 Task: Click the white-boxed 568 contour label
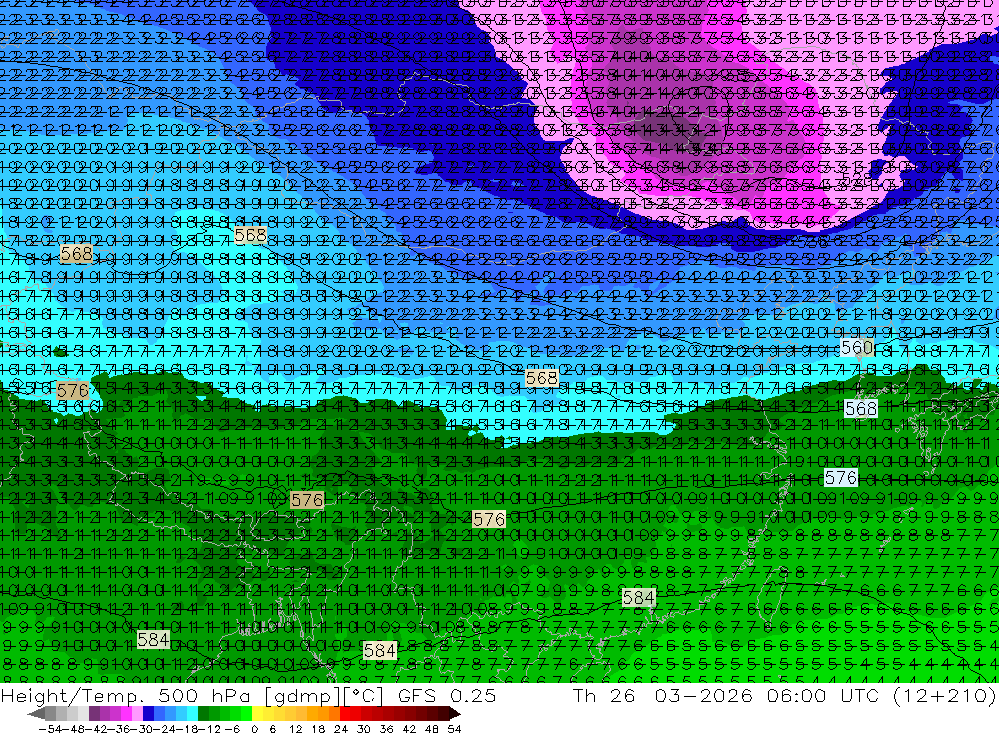[860, 408]
